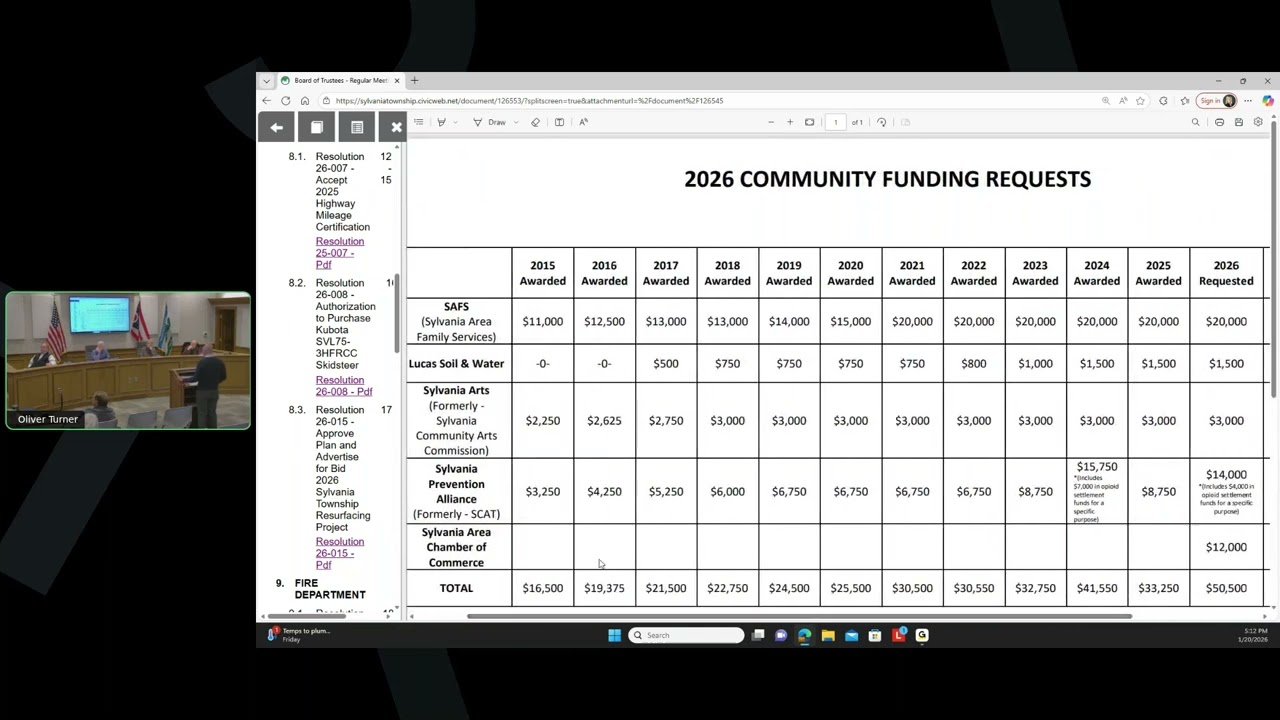
Task: Open the weather widget Temps to plummet
Action: 298,635
